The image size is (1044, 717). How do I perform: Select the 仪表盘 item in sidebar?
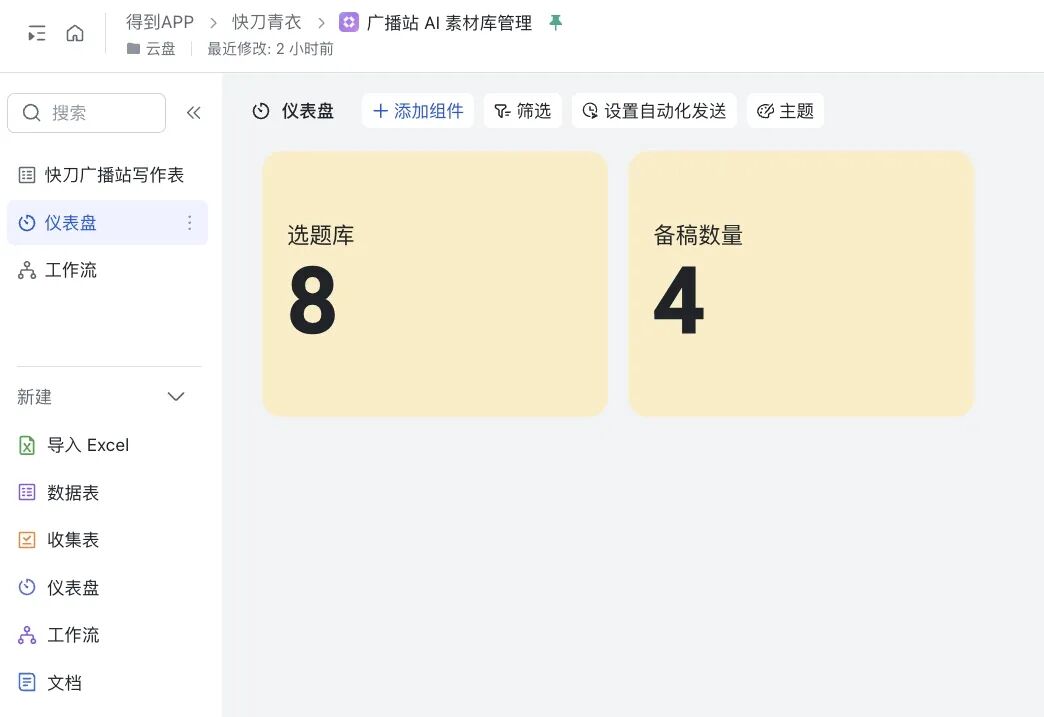(x=107, y=222)
